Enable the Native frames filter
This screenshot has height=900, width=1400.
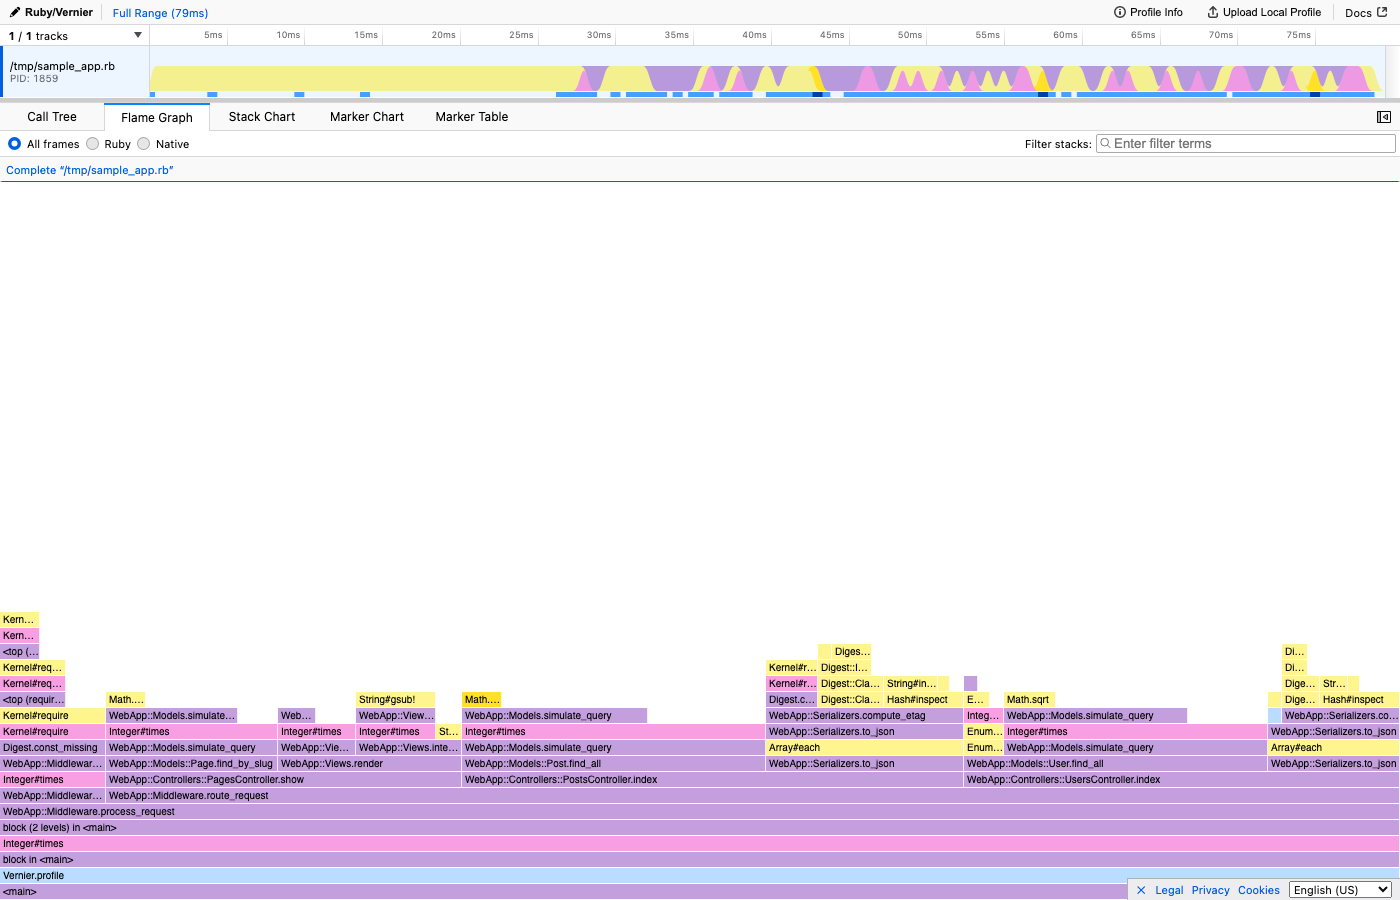(x=145, y=143)
